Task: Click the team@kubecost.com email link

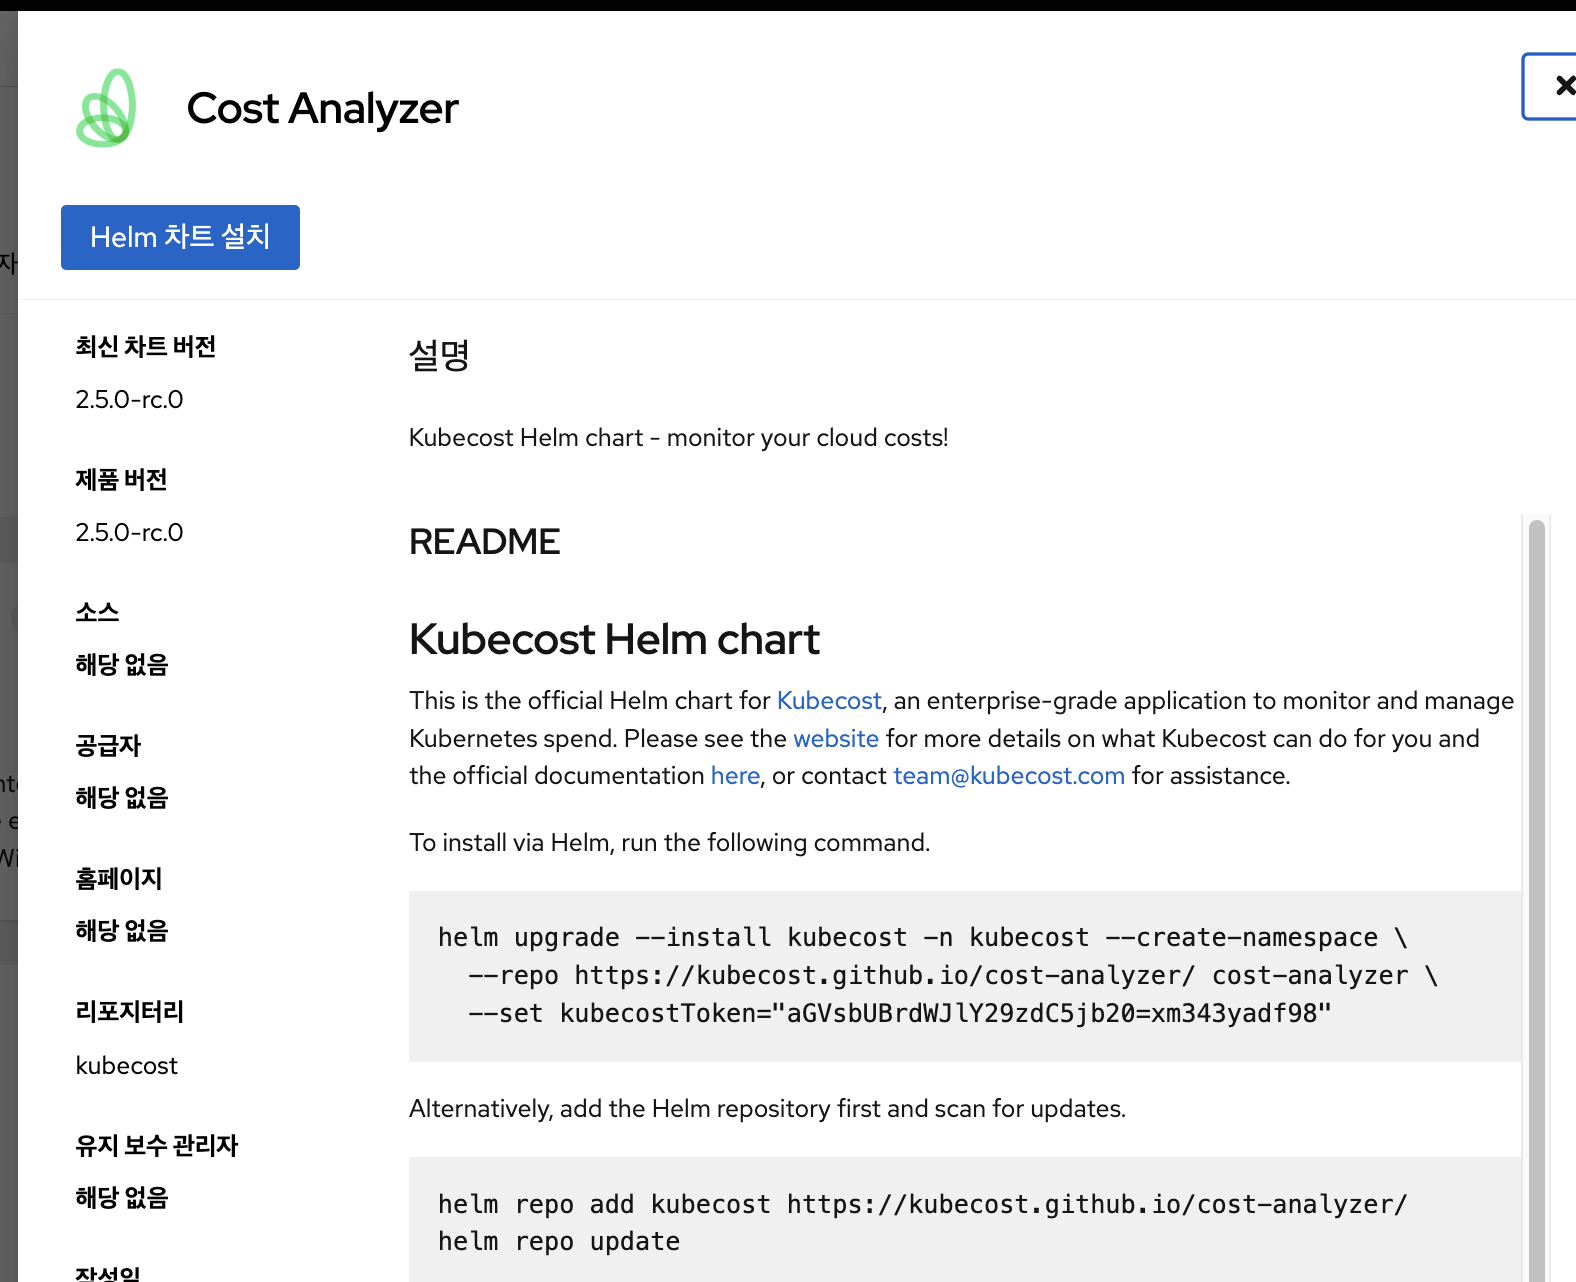Action: [x=1009, y=775]
